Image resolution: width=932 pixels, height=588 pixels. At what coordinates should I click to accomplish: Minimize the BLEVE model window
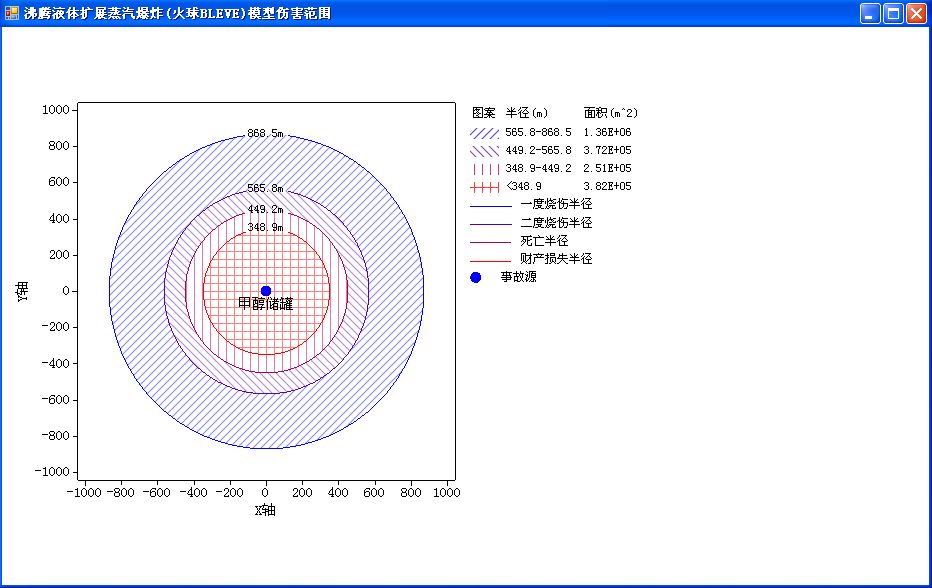click(870, 13)
